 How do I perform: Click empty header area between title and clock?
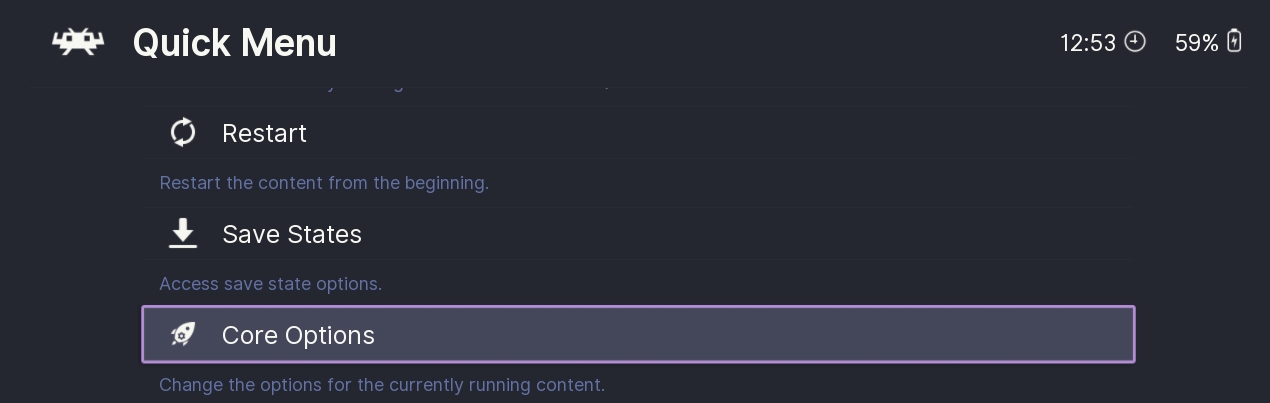tap(700, 43)
